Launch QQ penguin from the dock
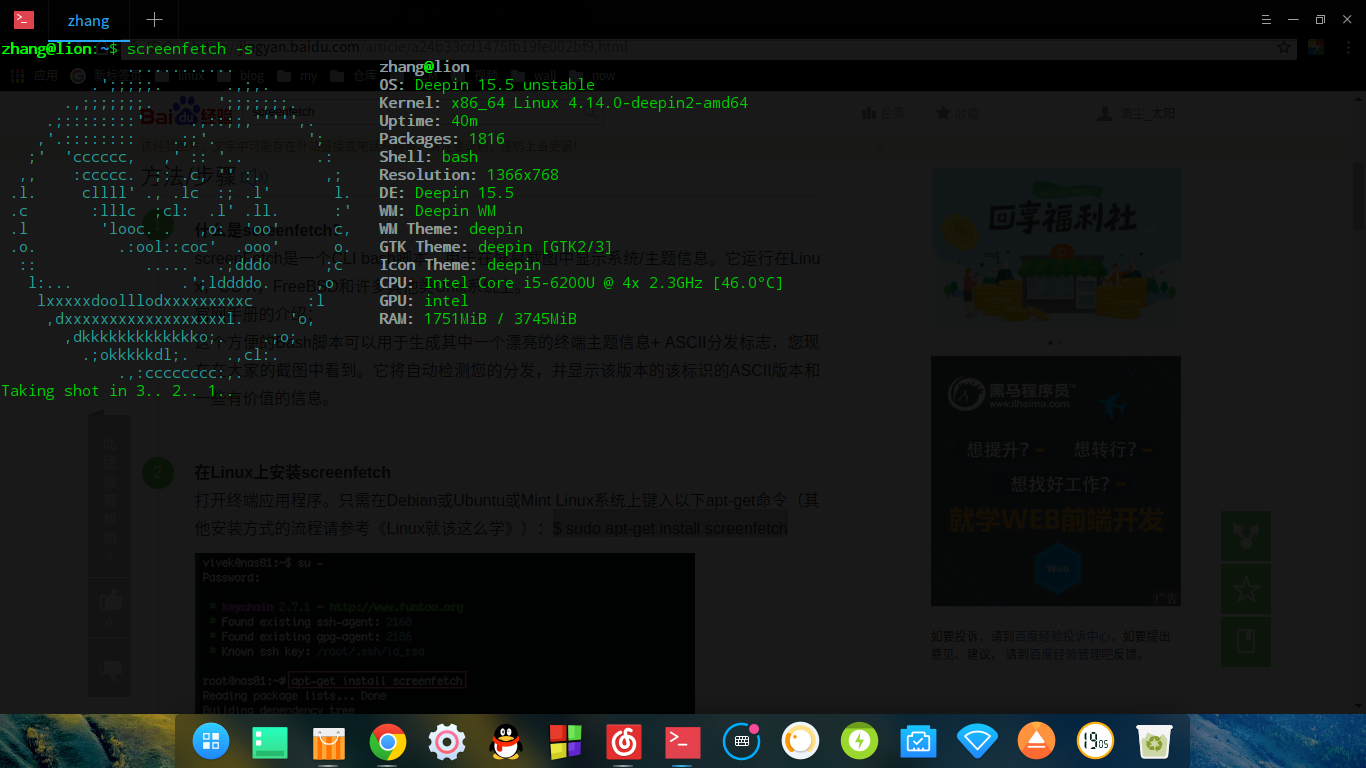 point(506,741)
